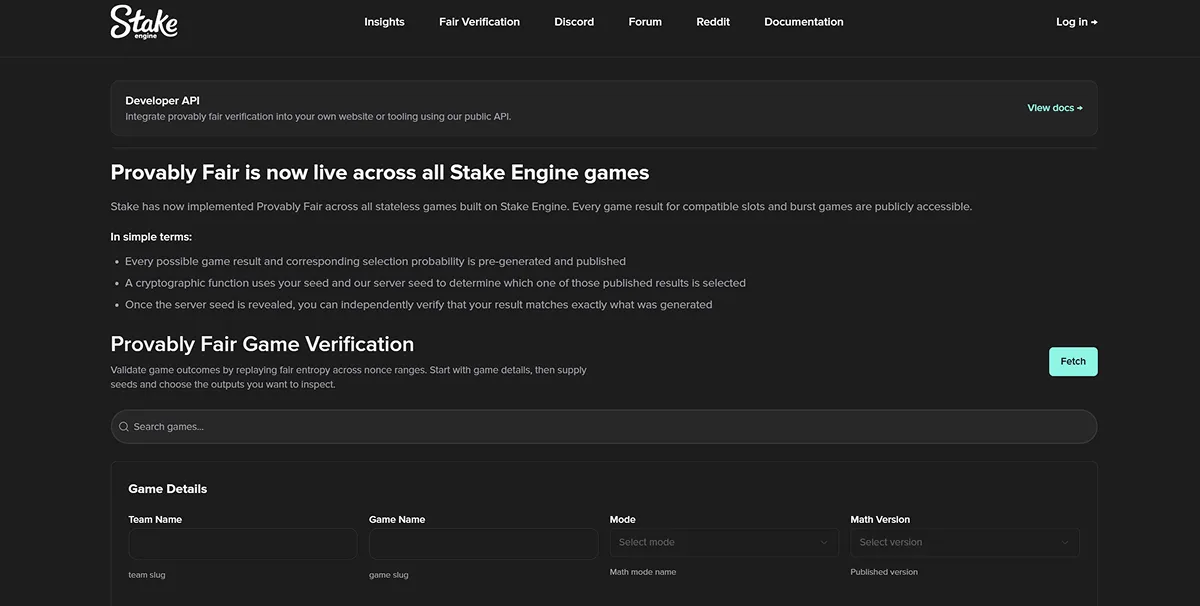Click the 'Published version' helper text
This screenshot has height=606, width=1200.
click(884, 572)
